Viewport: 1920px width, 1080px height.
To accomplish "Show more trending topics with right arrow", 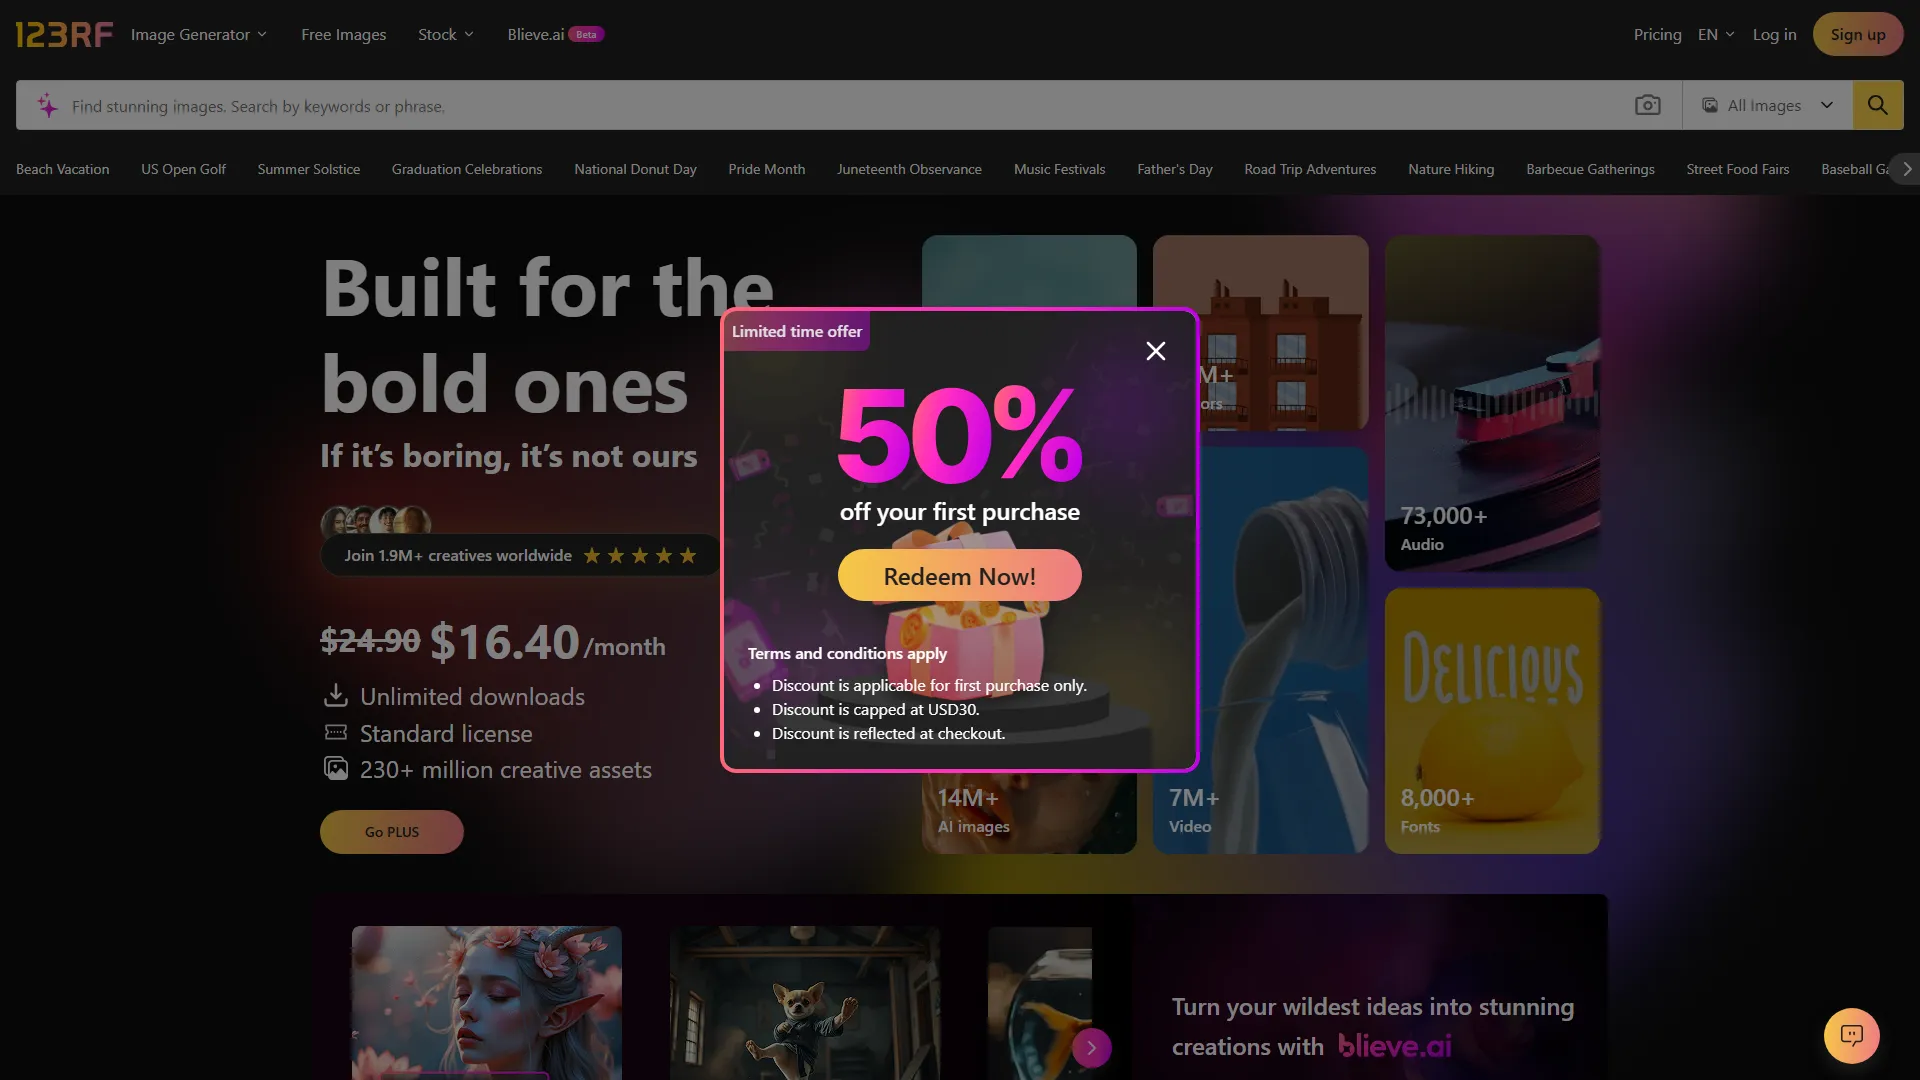I will click(x=1906, y=169).
